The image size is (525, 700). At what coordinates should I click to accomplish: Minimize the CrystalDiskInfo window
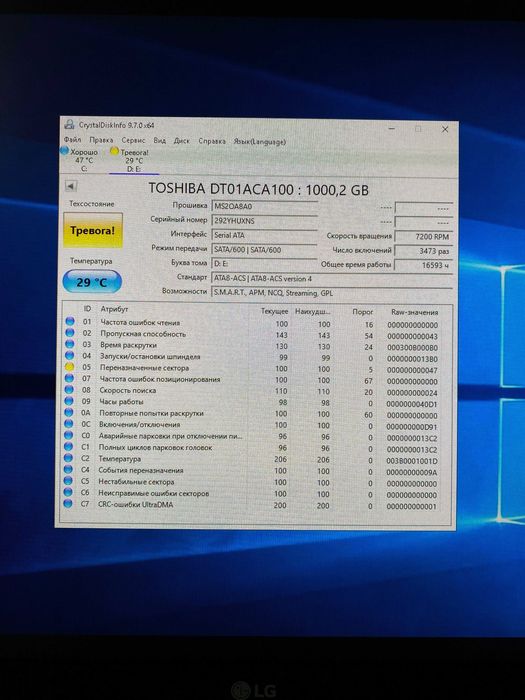coord(392,128)
